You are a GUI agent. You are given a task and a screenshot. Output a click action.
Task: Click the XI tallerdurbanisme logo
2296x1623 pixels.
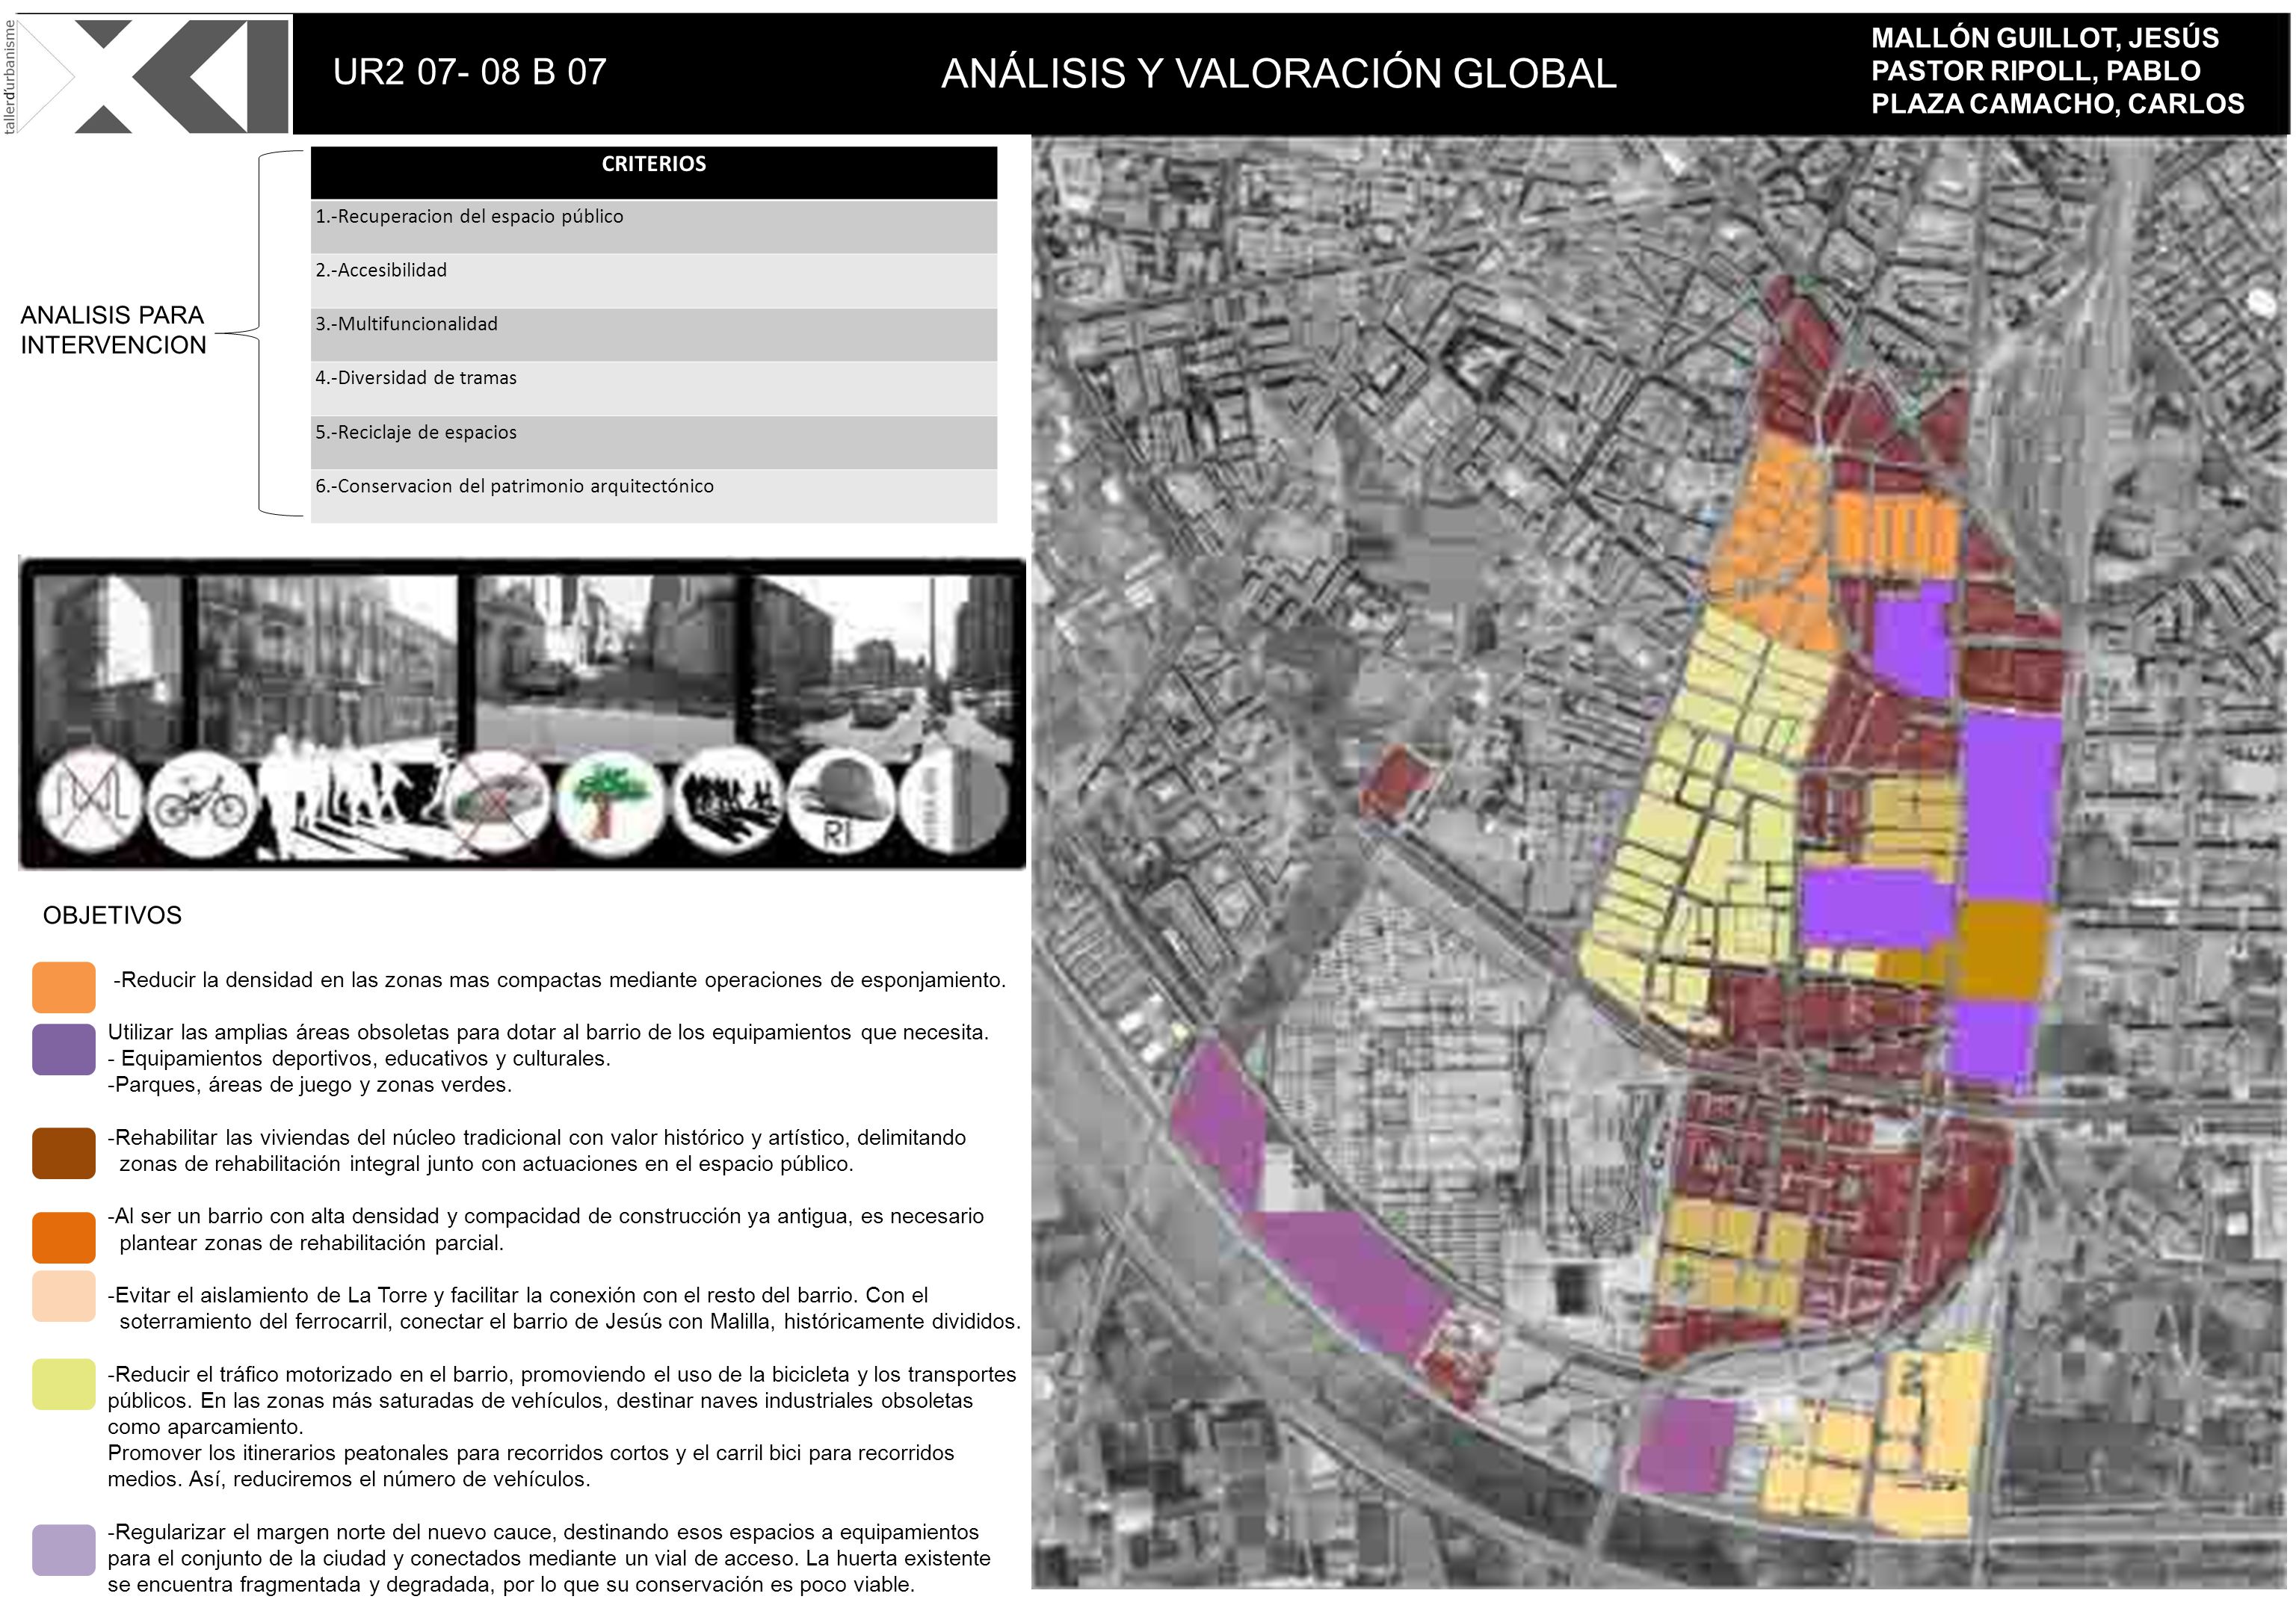click(147, 75)
